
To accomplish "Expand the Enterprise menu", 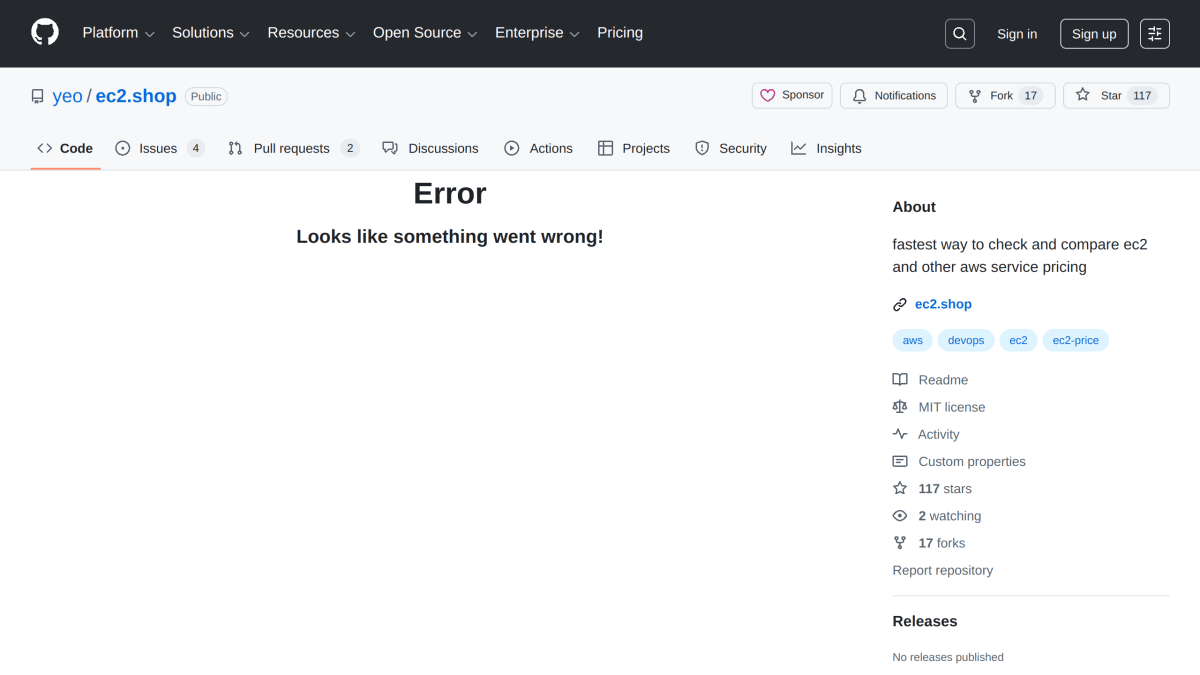I will (x=537, y=33).
